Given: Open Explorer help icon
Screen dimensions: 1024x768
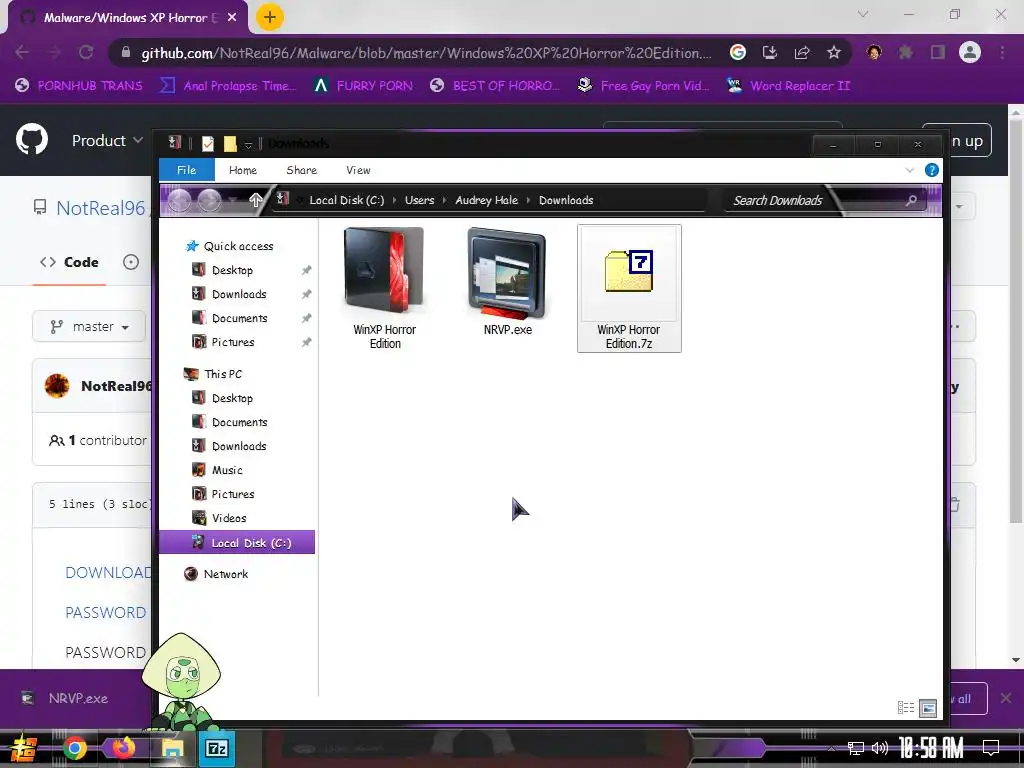Looking at the screenshot, I should click(x=932, y=170).
